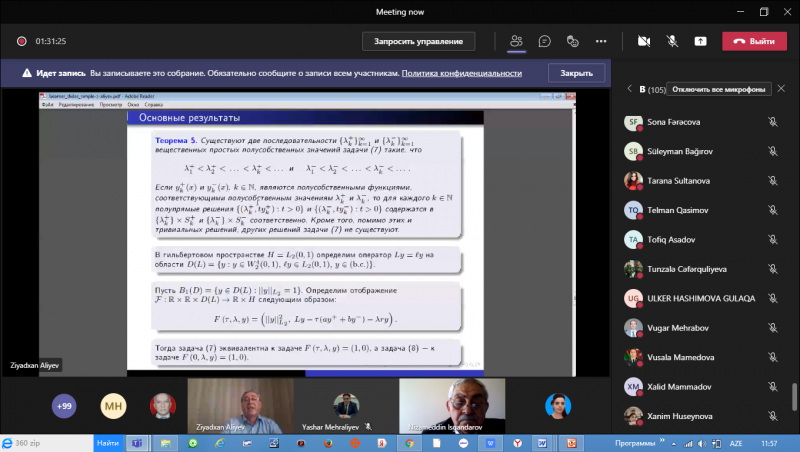800x452 pixels.
Task: Toggle the camera on
Action: [644, 41]
